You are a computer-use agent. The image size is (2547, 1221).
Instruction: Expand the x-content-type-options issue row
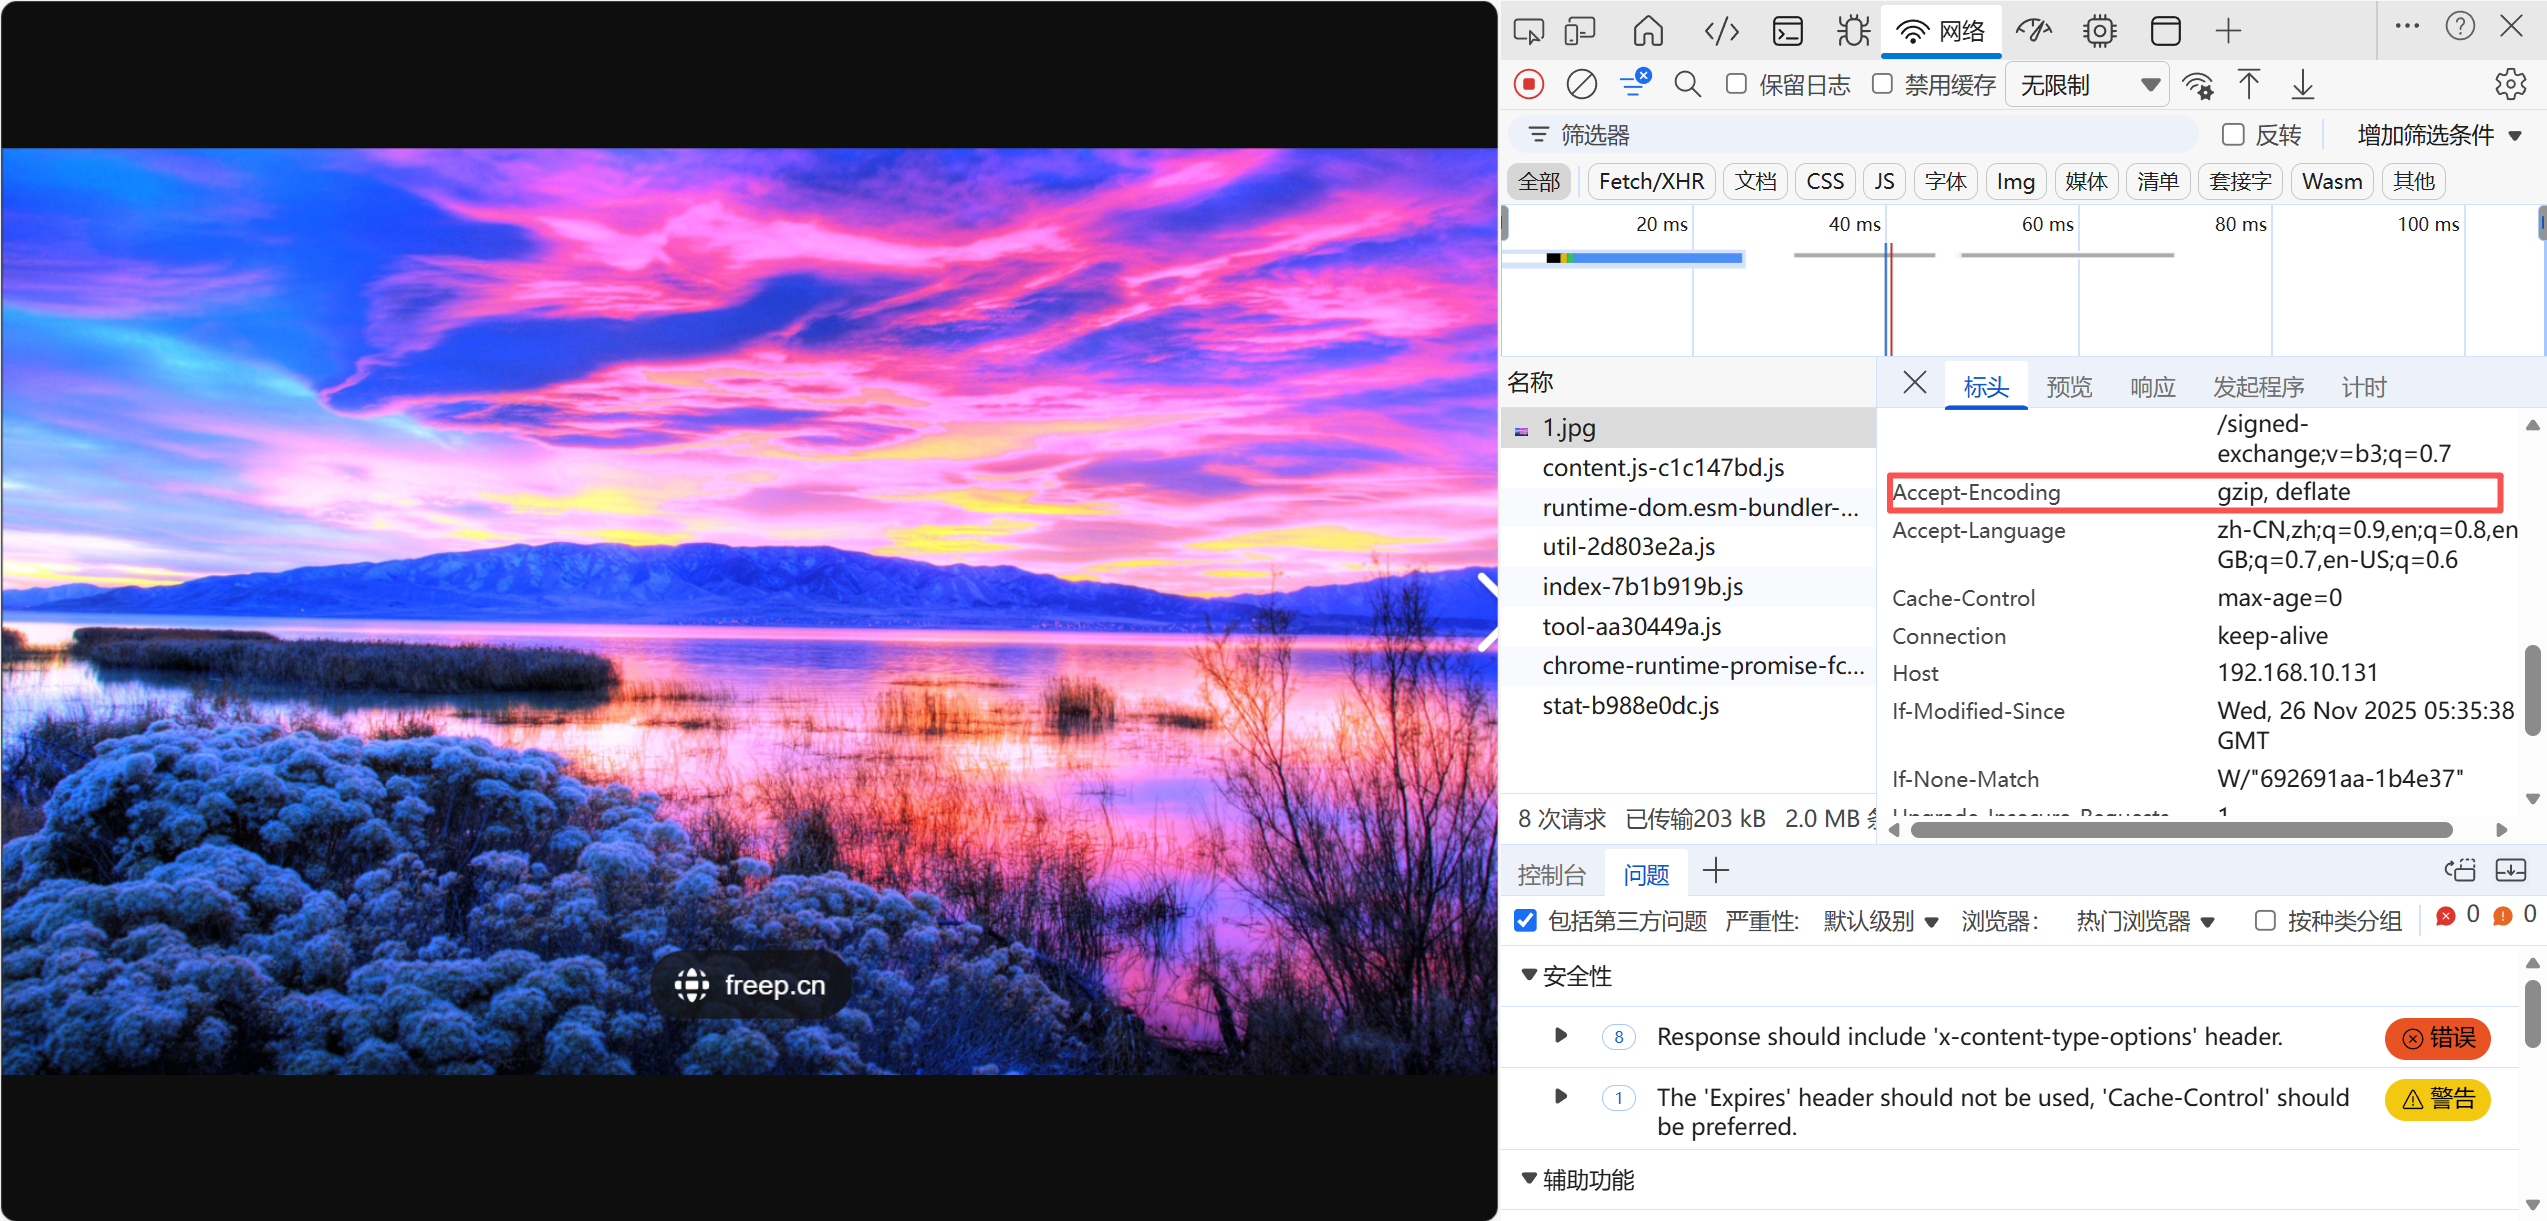[x=1560, y=1036]
